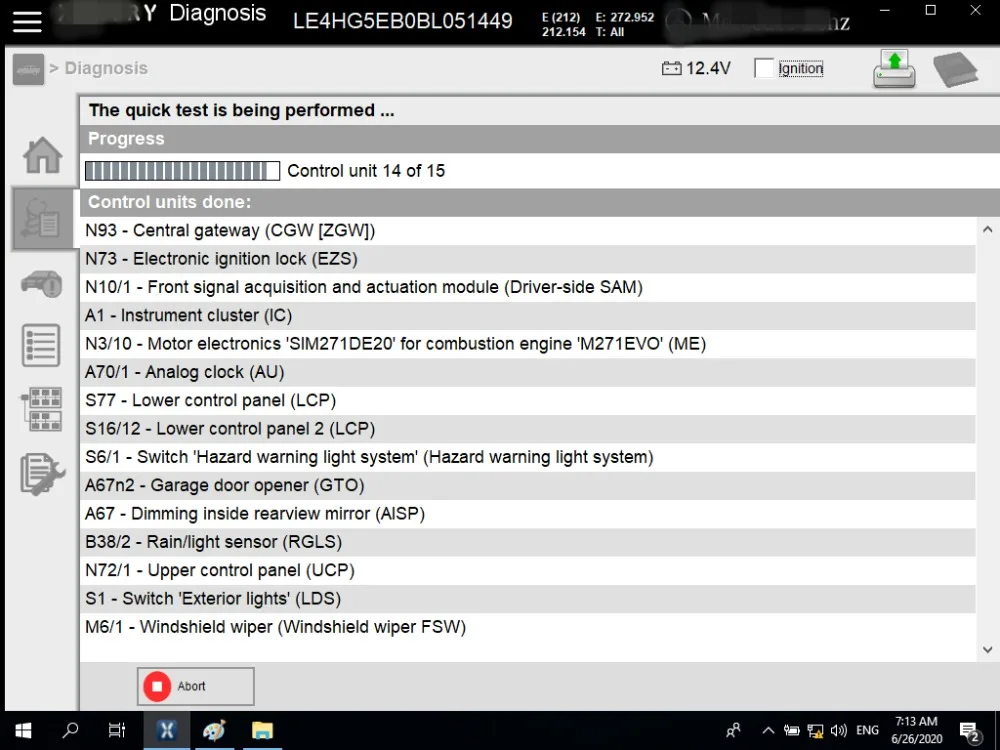The image size is (1000, 750).
Task: Open Task View in taskbar
Action: tap(117, 730)
